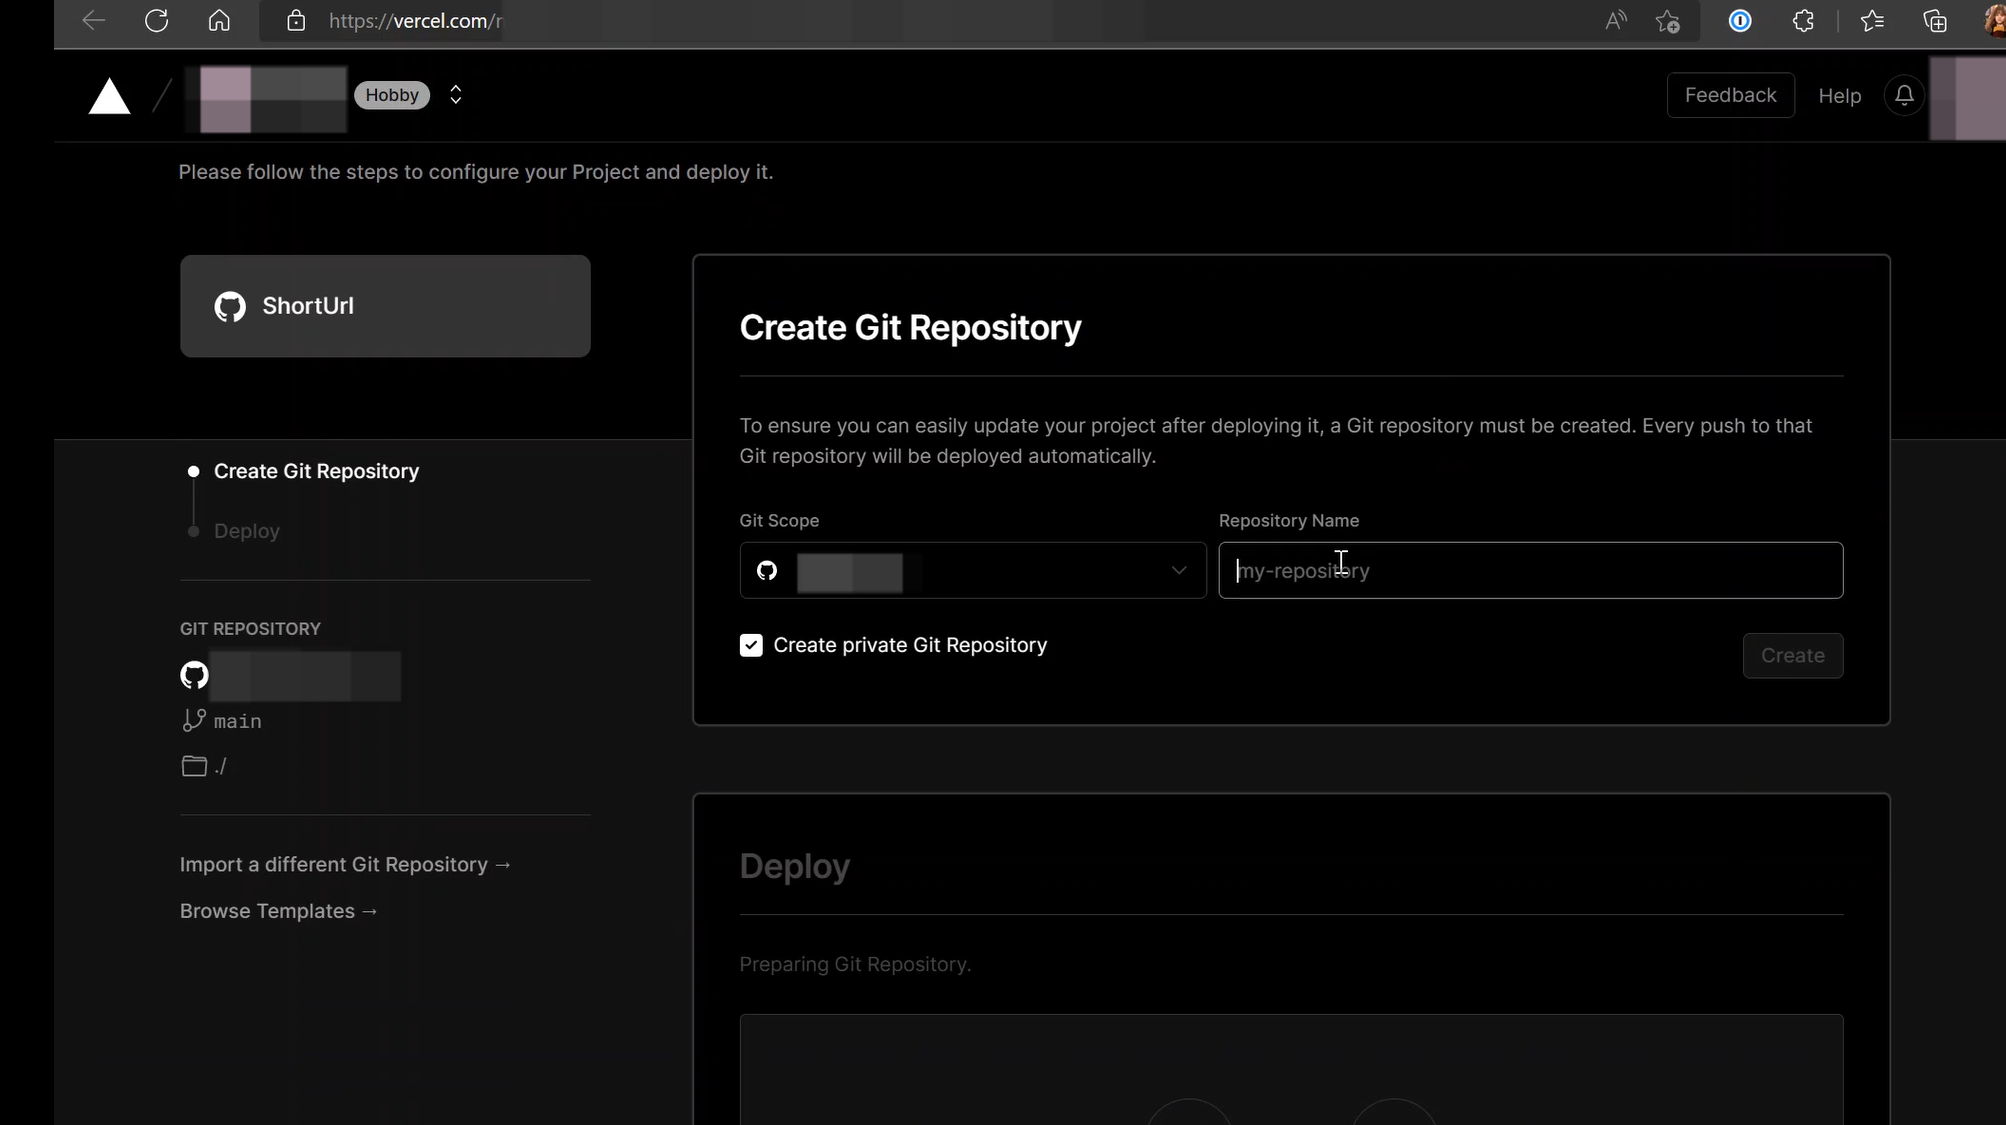The height and width of the screenshot is (1125, 2006).
Task: Reload the current page
Action: point(156,21)
